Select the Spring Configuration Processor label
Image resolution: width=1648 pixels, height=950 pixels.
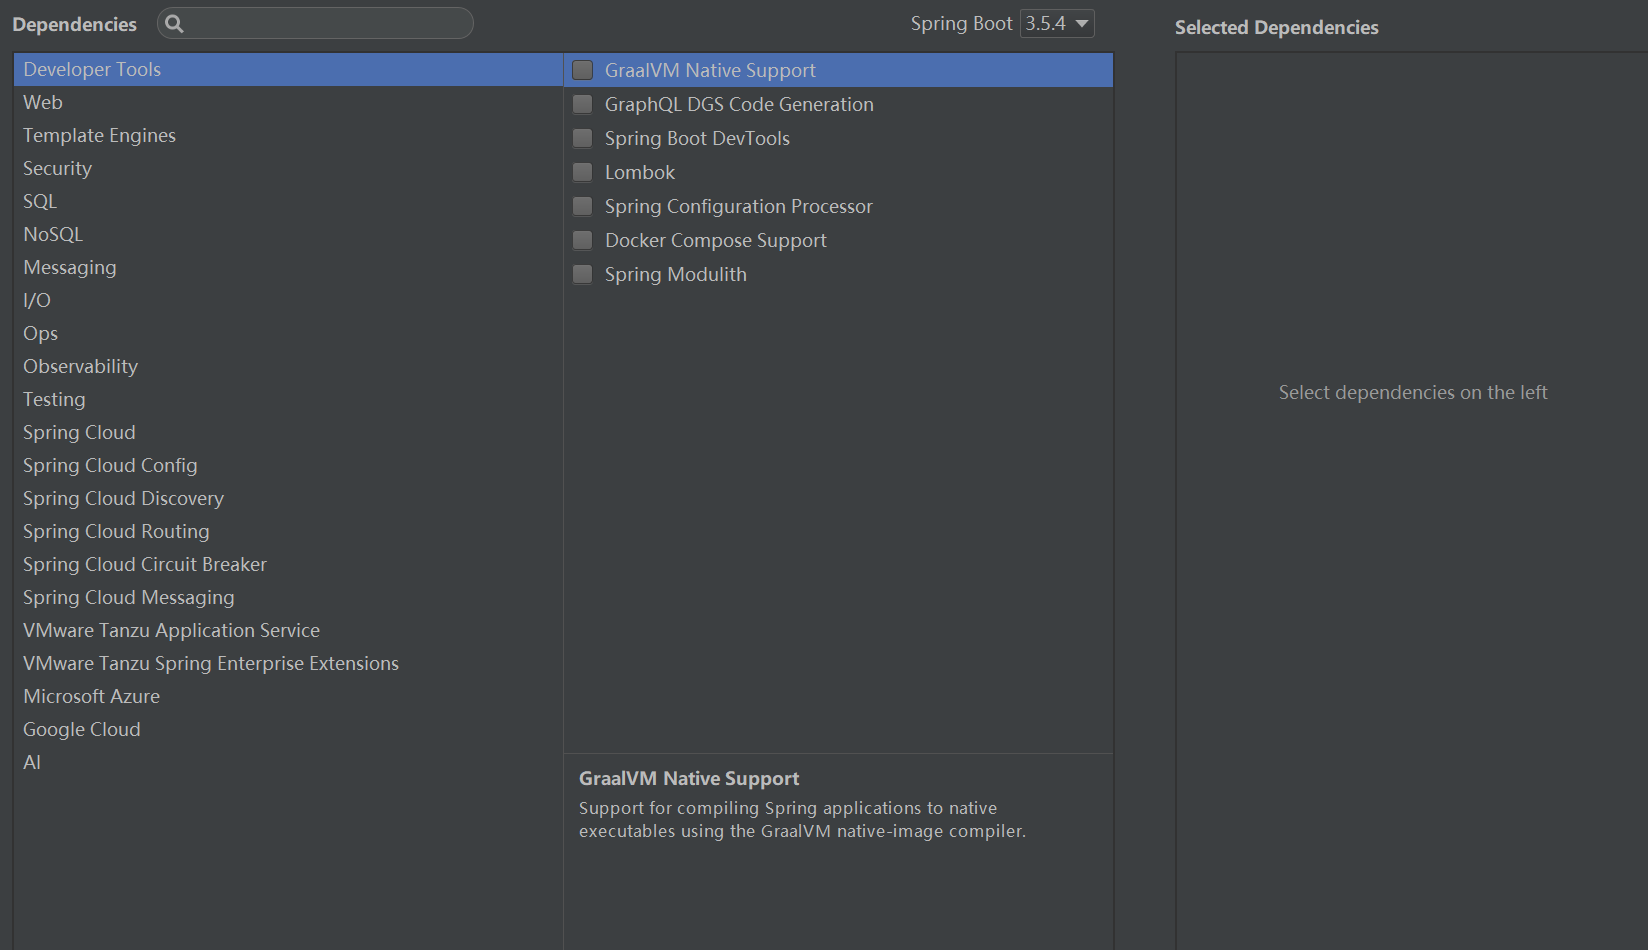pyautogui.click(x=739, y=206)
